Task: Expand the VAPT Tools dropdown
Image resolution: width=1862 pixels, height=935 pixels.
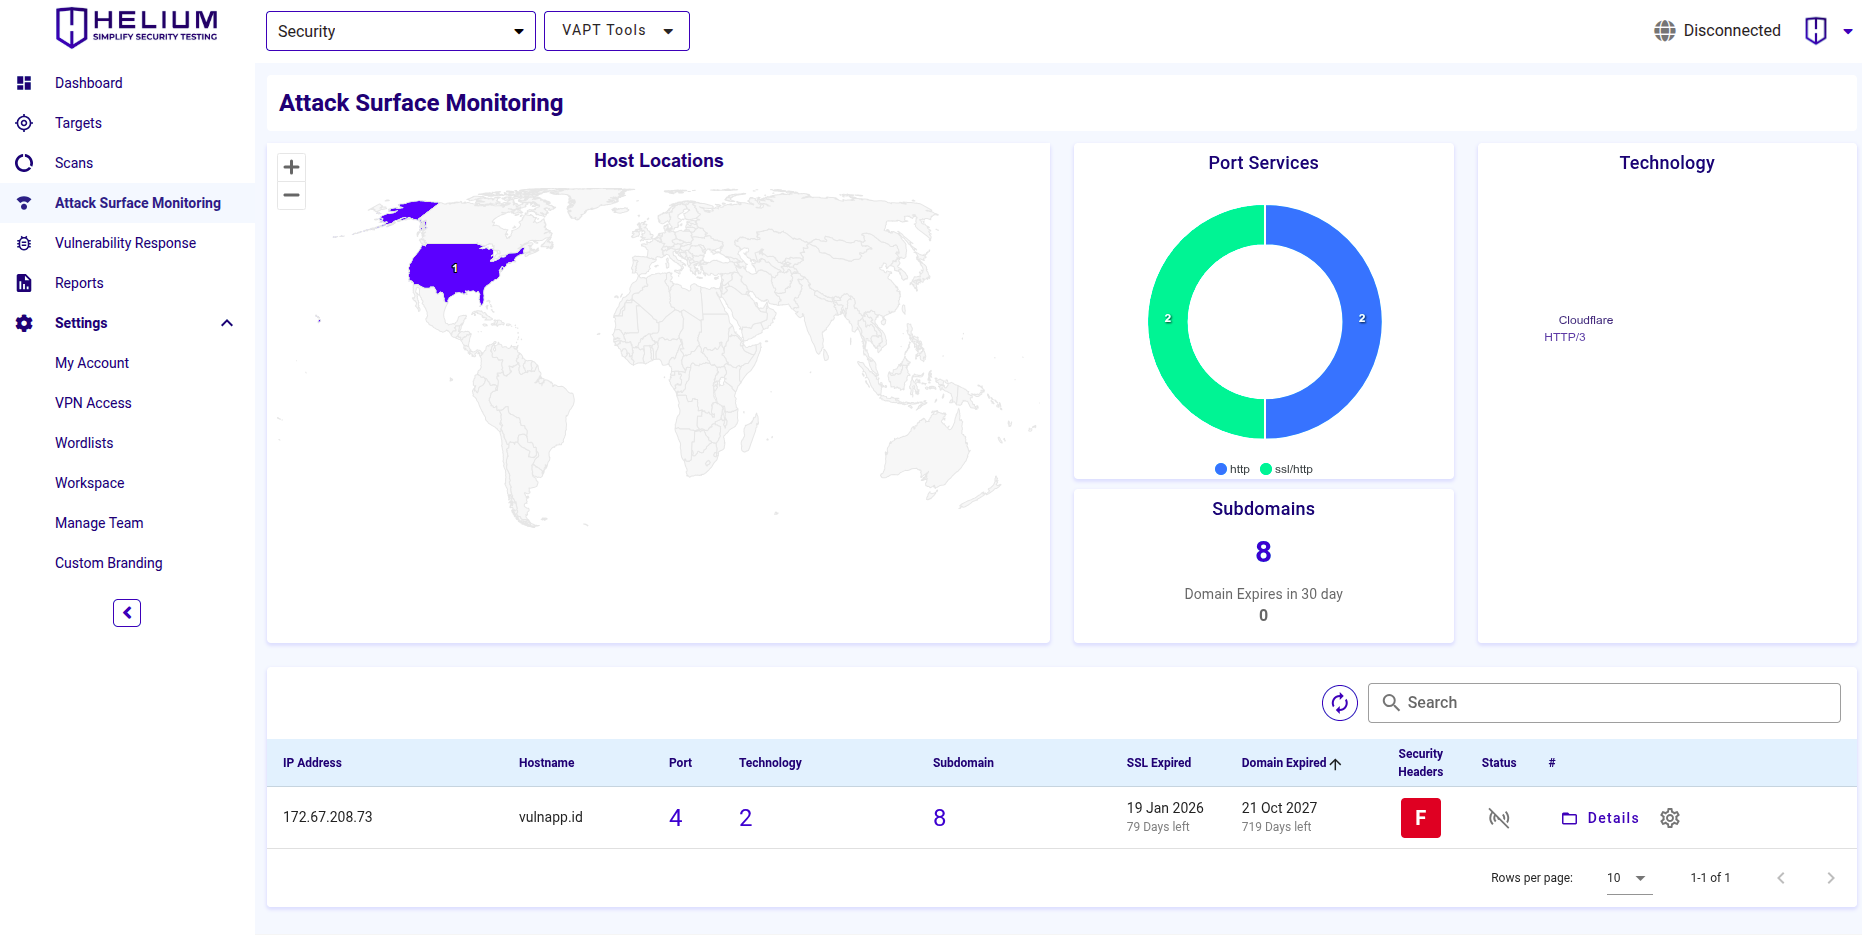Action: pyautogui.click(x=616, y=31)
